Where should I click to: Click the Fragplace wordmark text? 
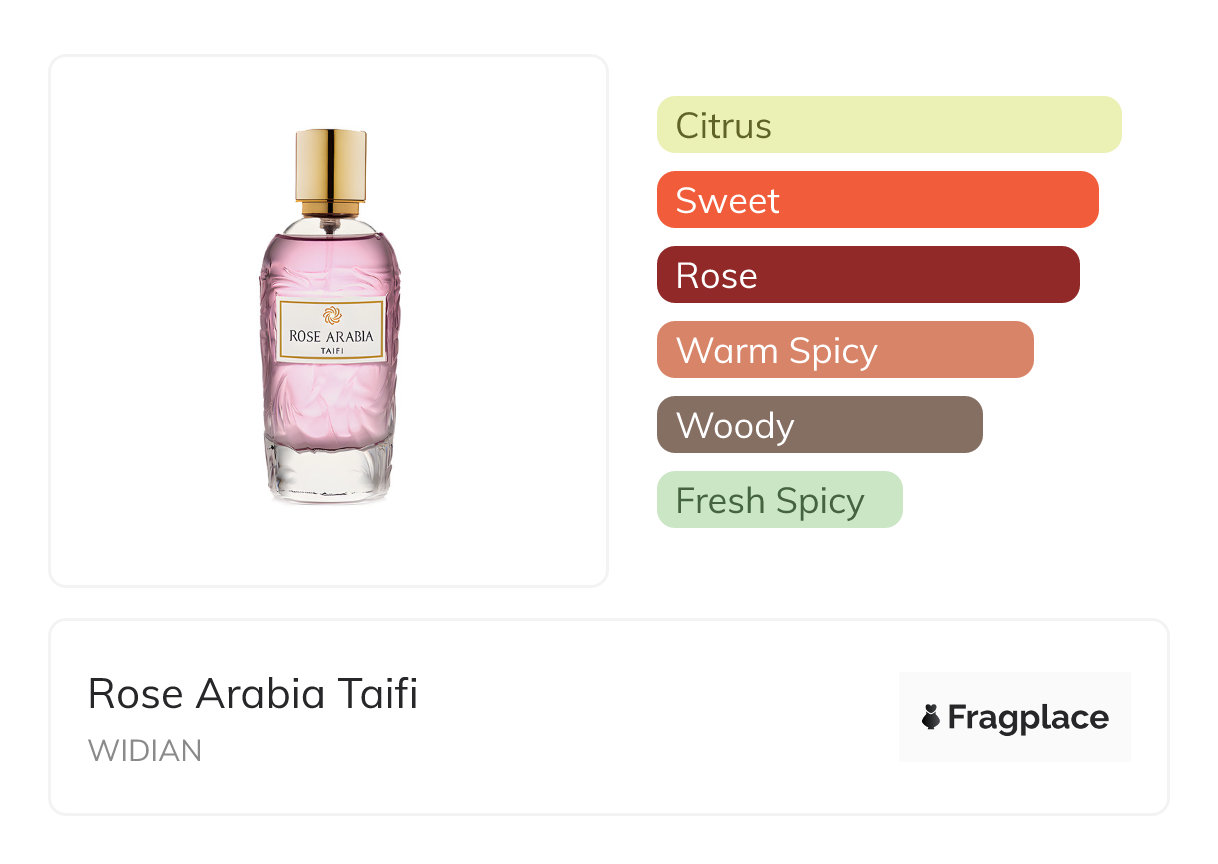1028,717
